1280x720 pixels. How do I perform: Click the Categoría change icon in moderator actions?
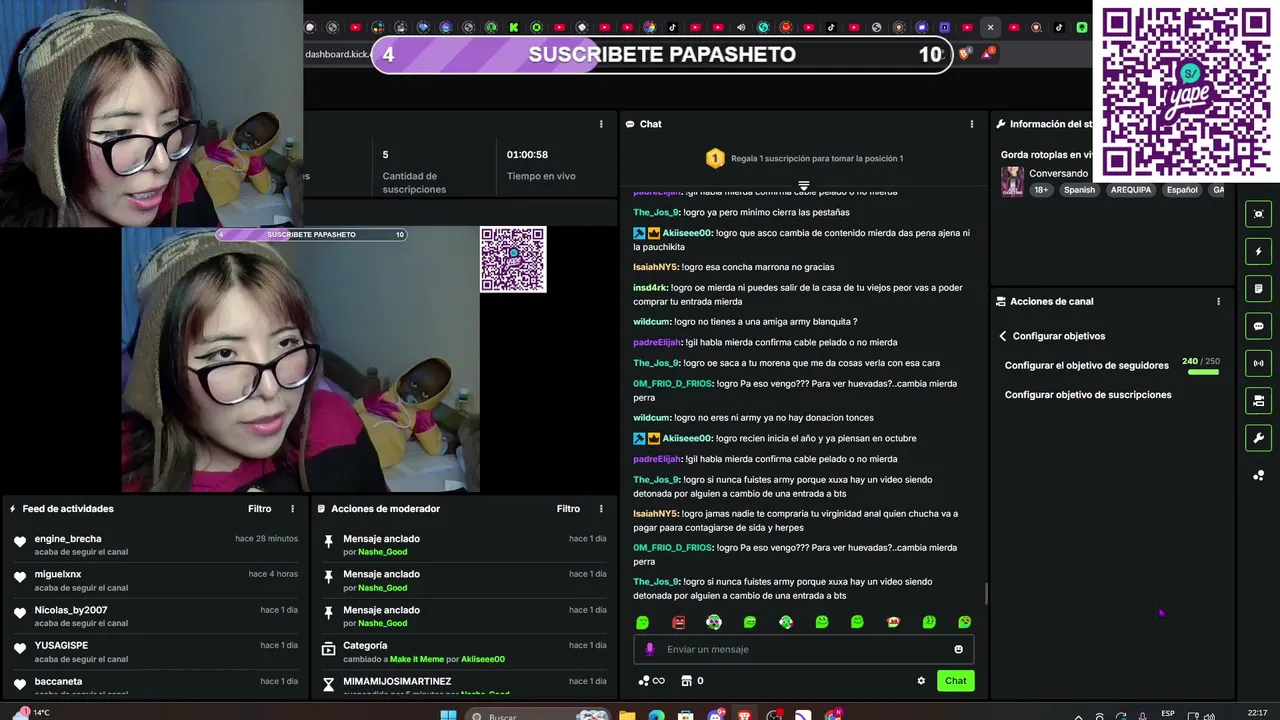[x=328, y=648]
